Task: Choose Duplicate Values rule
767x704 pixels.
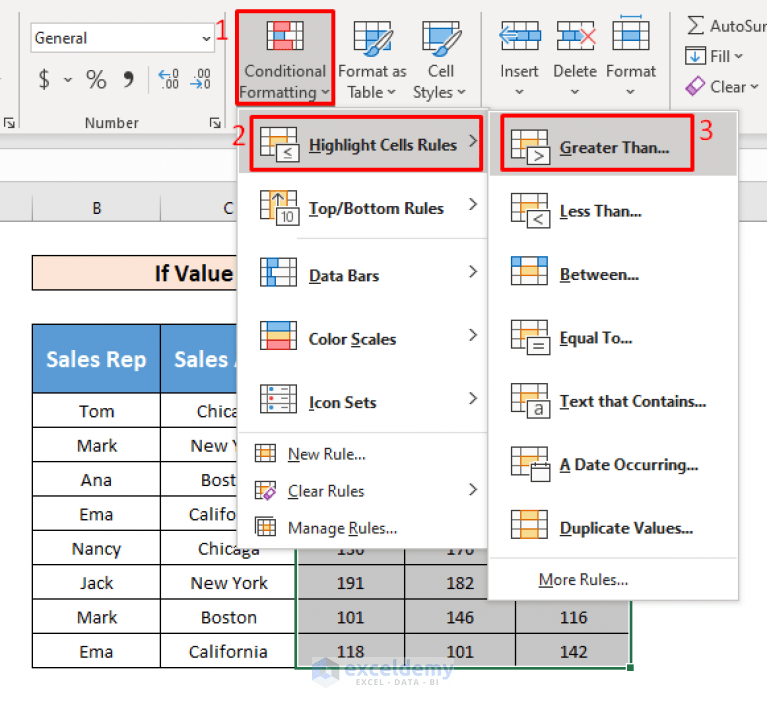Action: [613, 527]
